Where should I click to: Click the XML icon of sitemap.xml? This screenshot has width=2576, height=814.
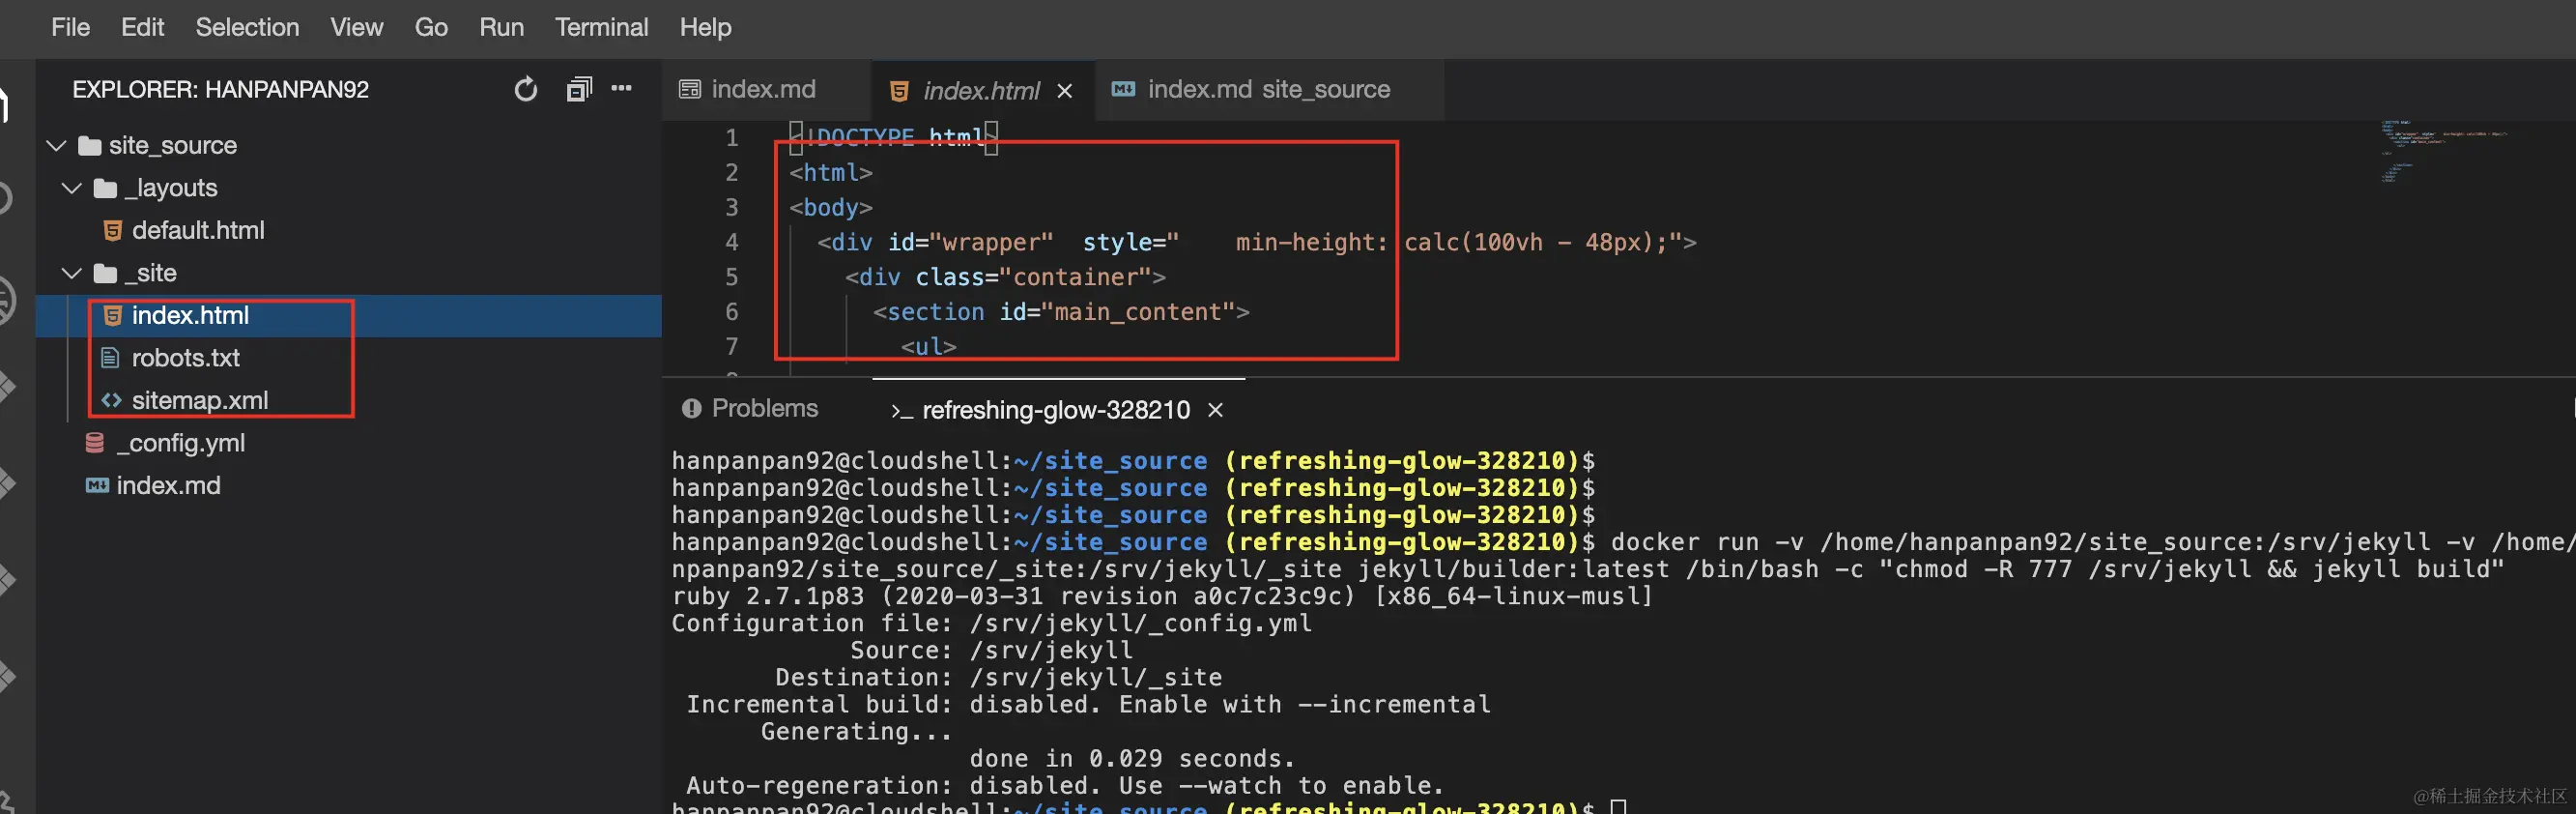[111, 401]
